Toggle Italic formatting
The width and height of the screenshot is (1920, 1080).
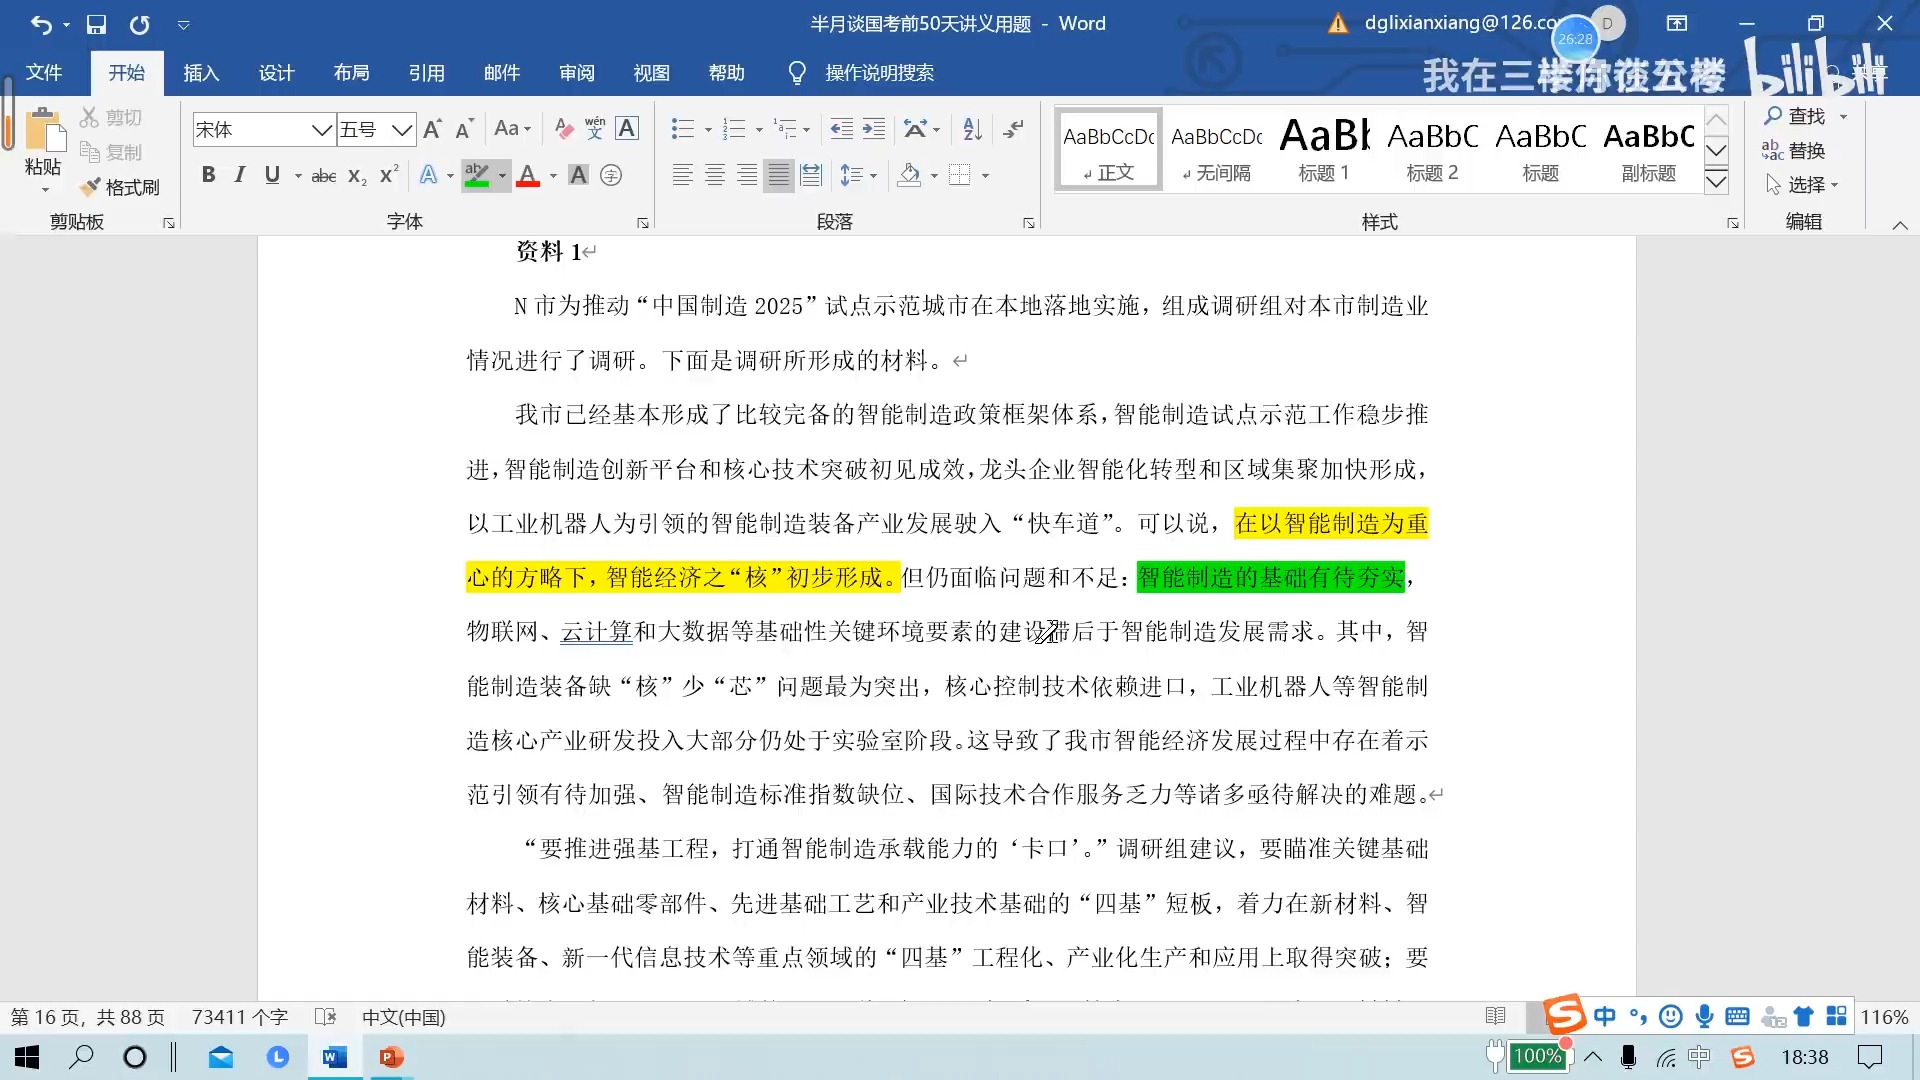(x=240, y=176)
